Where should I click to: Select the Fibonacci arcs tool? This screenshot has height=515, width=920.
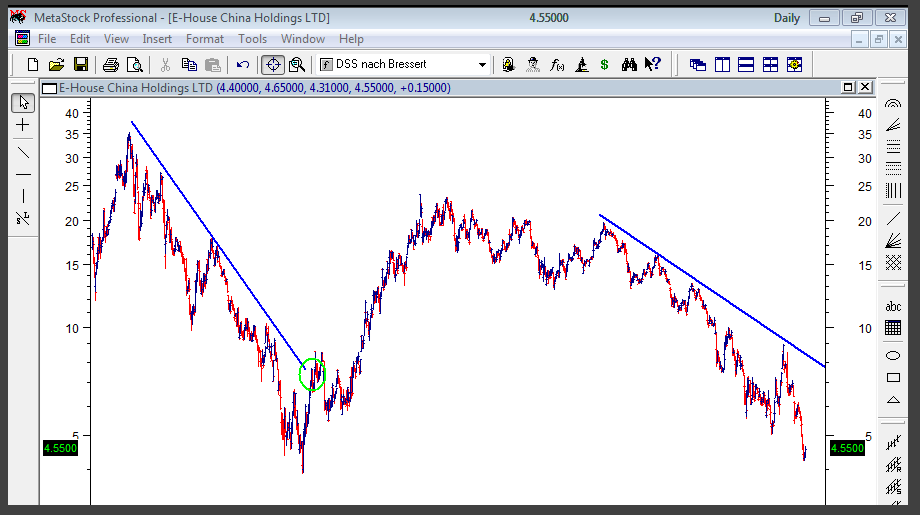[893, 103]
